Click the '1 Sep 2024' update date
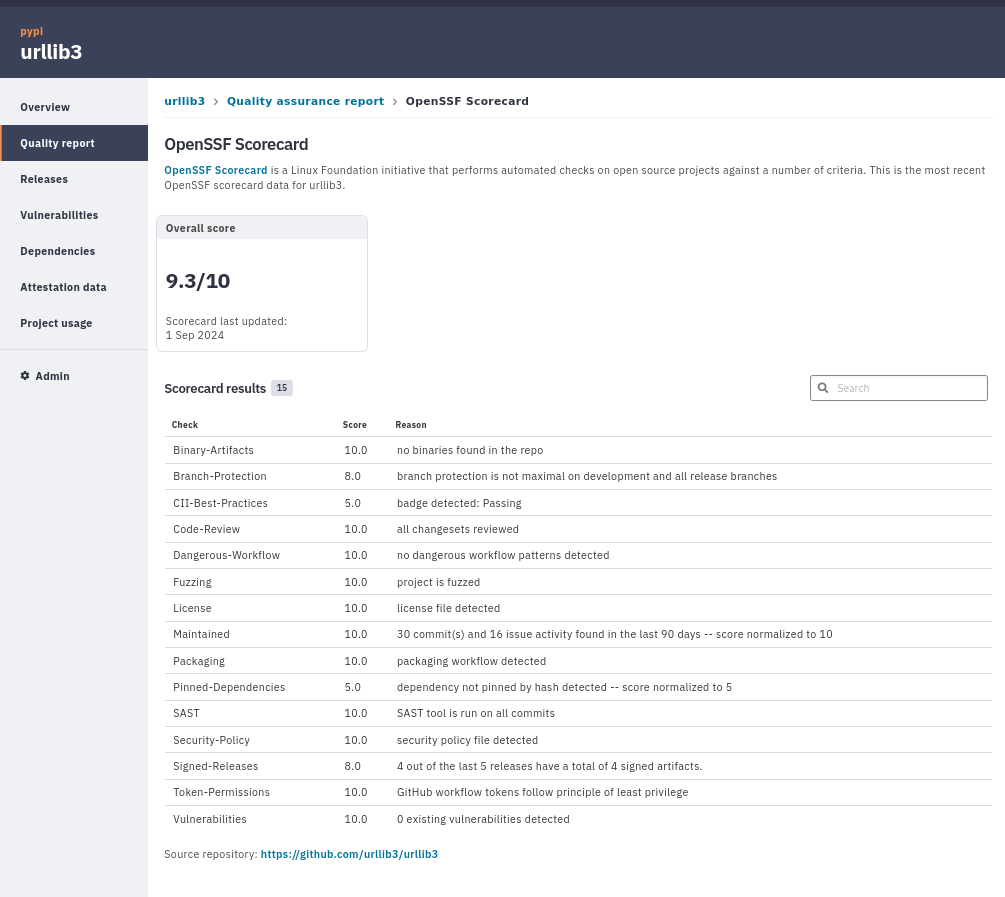1005x897 pixels. [x=195, y=335]
